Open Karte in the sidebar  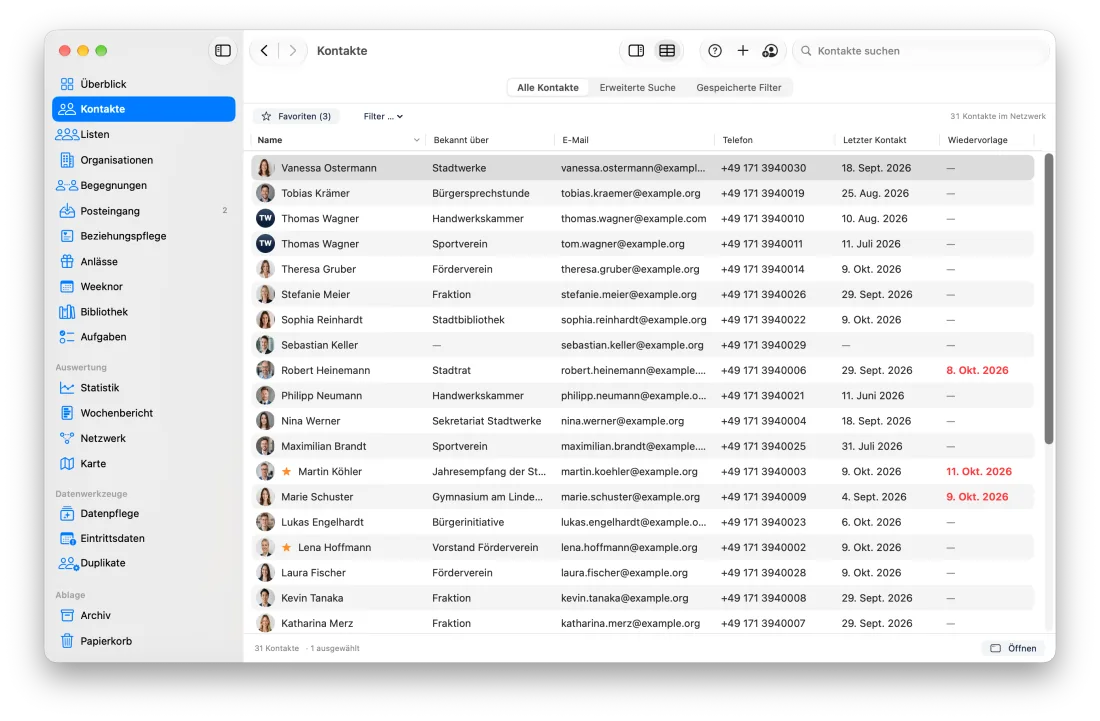pyautogui.click(x=144, y=464)
